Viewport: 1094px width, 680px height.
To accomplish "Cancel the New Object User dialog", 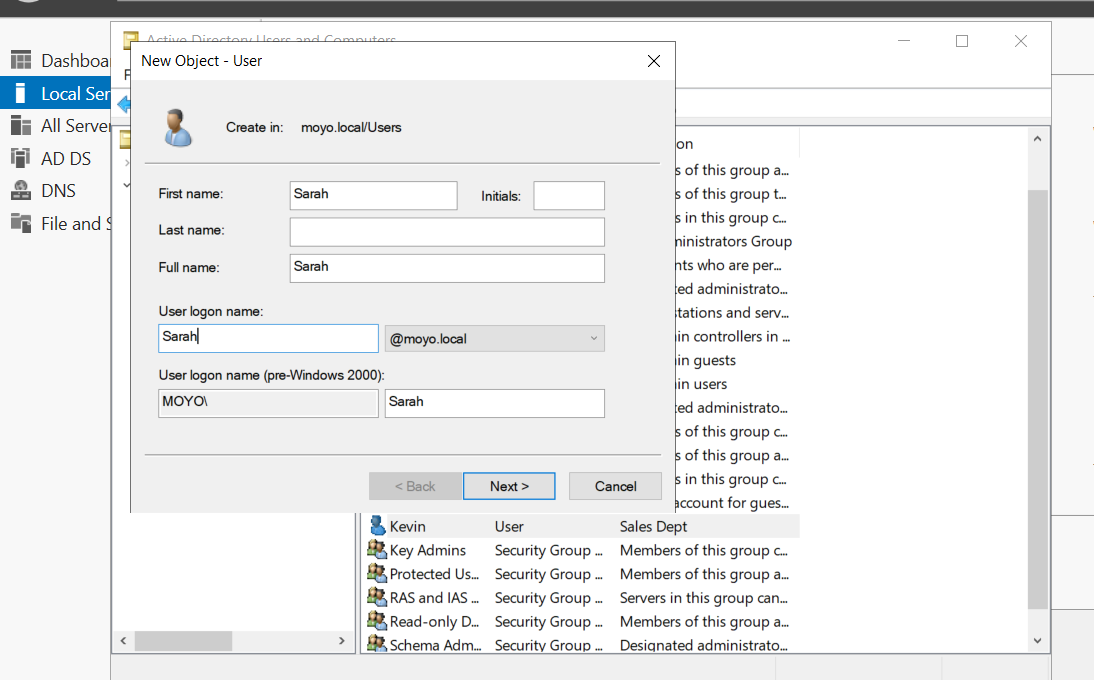I will click(x=615, y=486).
